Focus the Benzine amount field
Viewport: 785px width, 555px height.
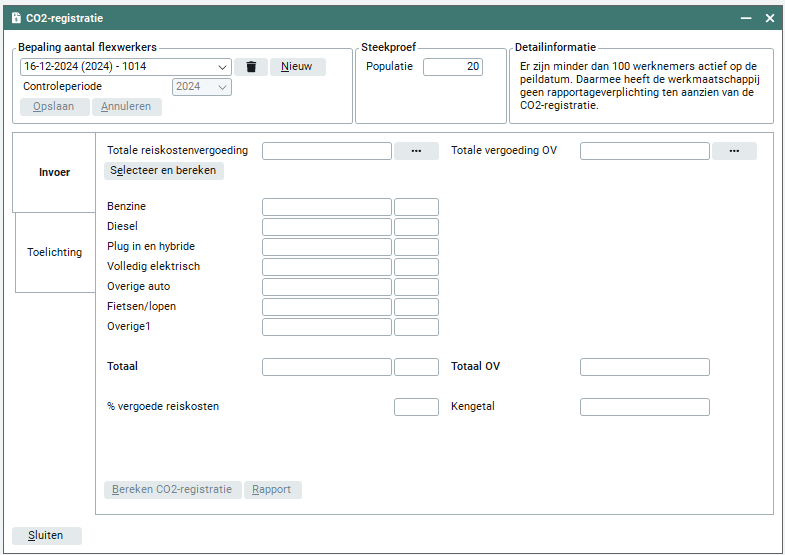pos(326,207)
